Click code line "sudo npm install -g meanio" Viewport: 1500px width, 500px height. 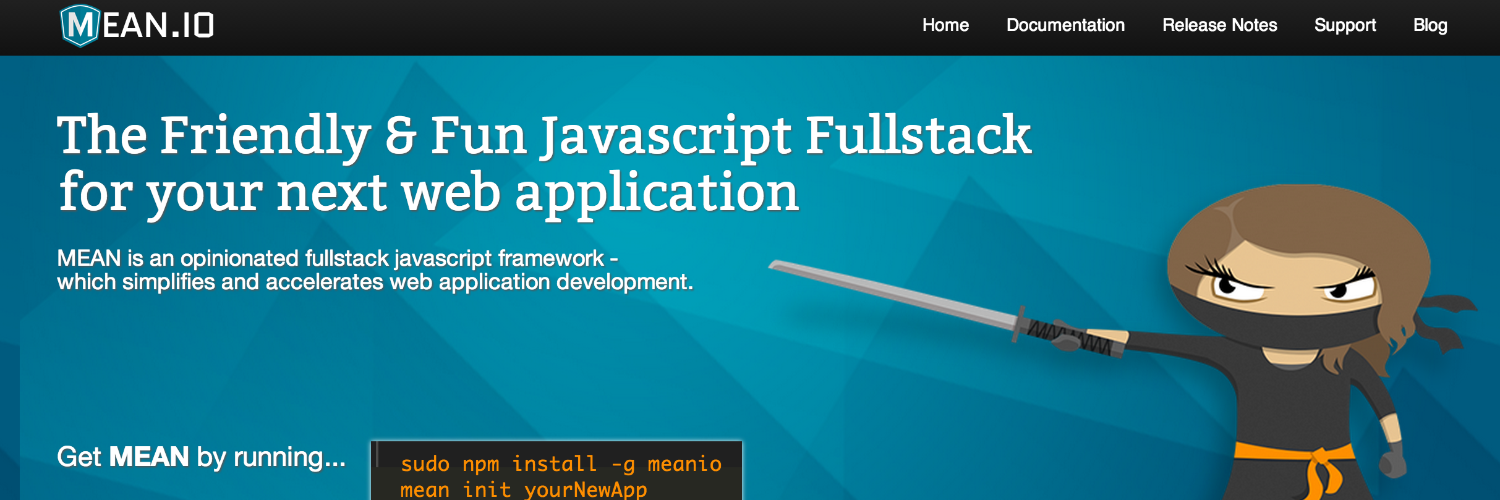[561, 464]
